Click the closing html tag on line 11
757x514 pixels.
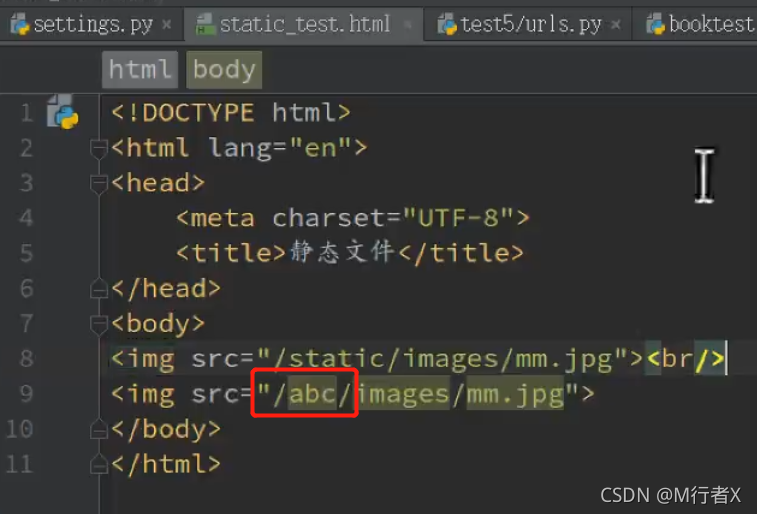(x=166, y=464)
